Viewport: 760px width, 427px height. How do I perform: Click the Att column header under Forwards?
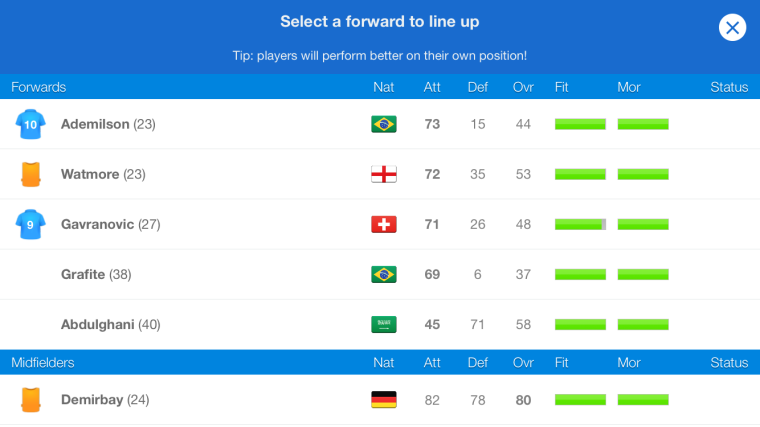pos(432,87)
